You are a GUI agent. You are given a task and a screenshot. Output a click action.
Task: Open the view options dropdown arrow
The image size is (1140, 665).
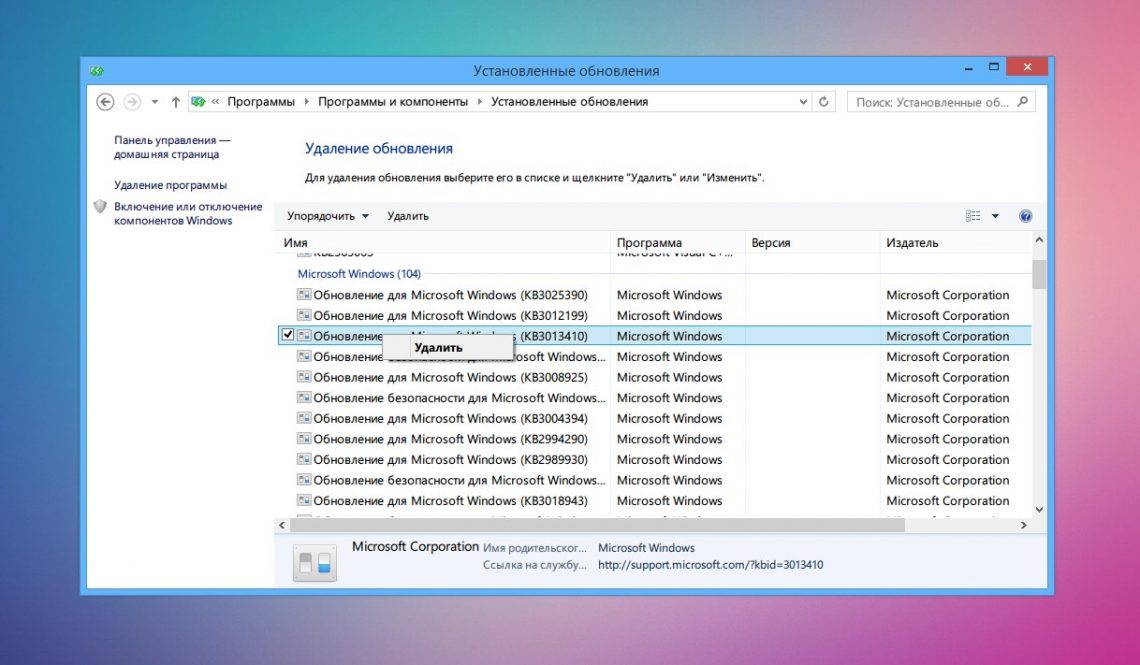click(x=995, y=216)
